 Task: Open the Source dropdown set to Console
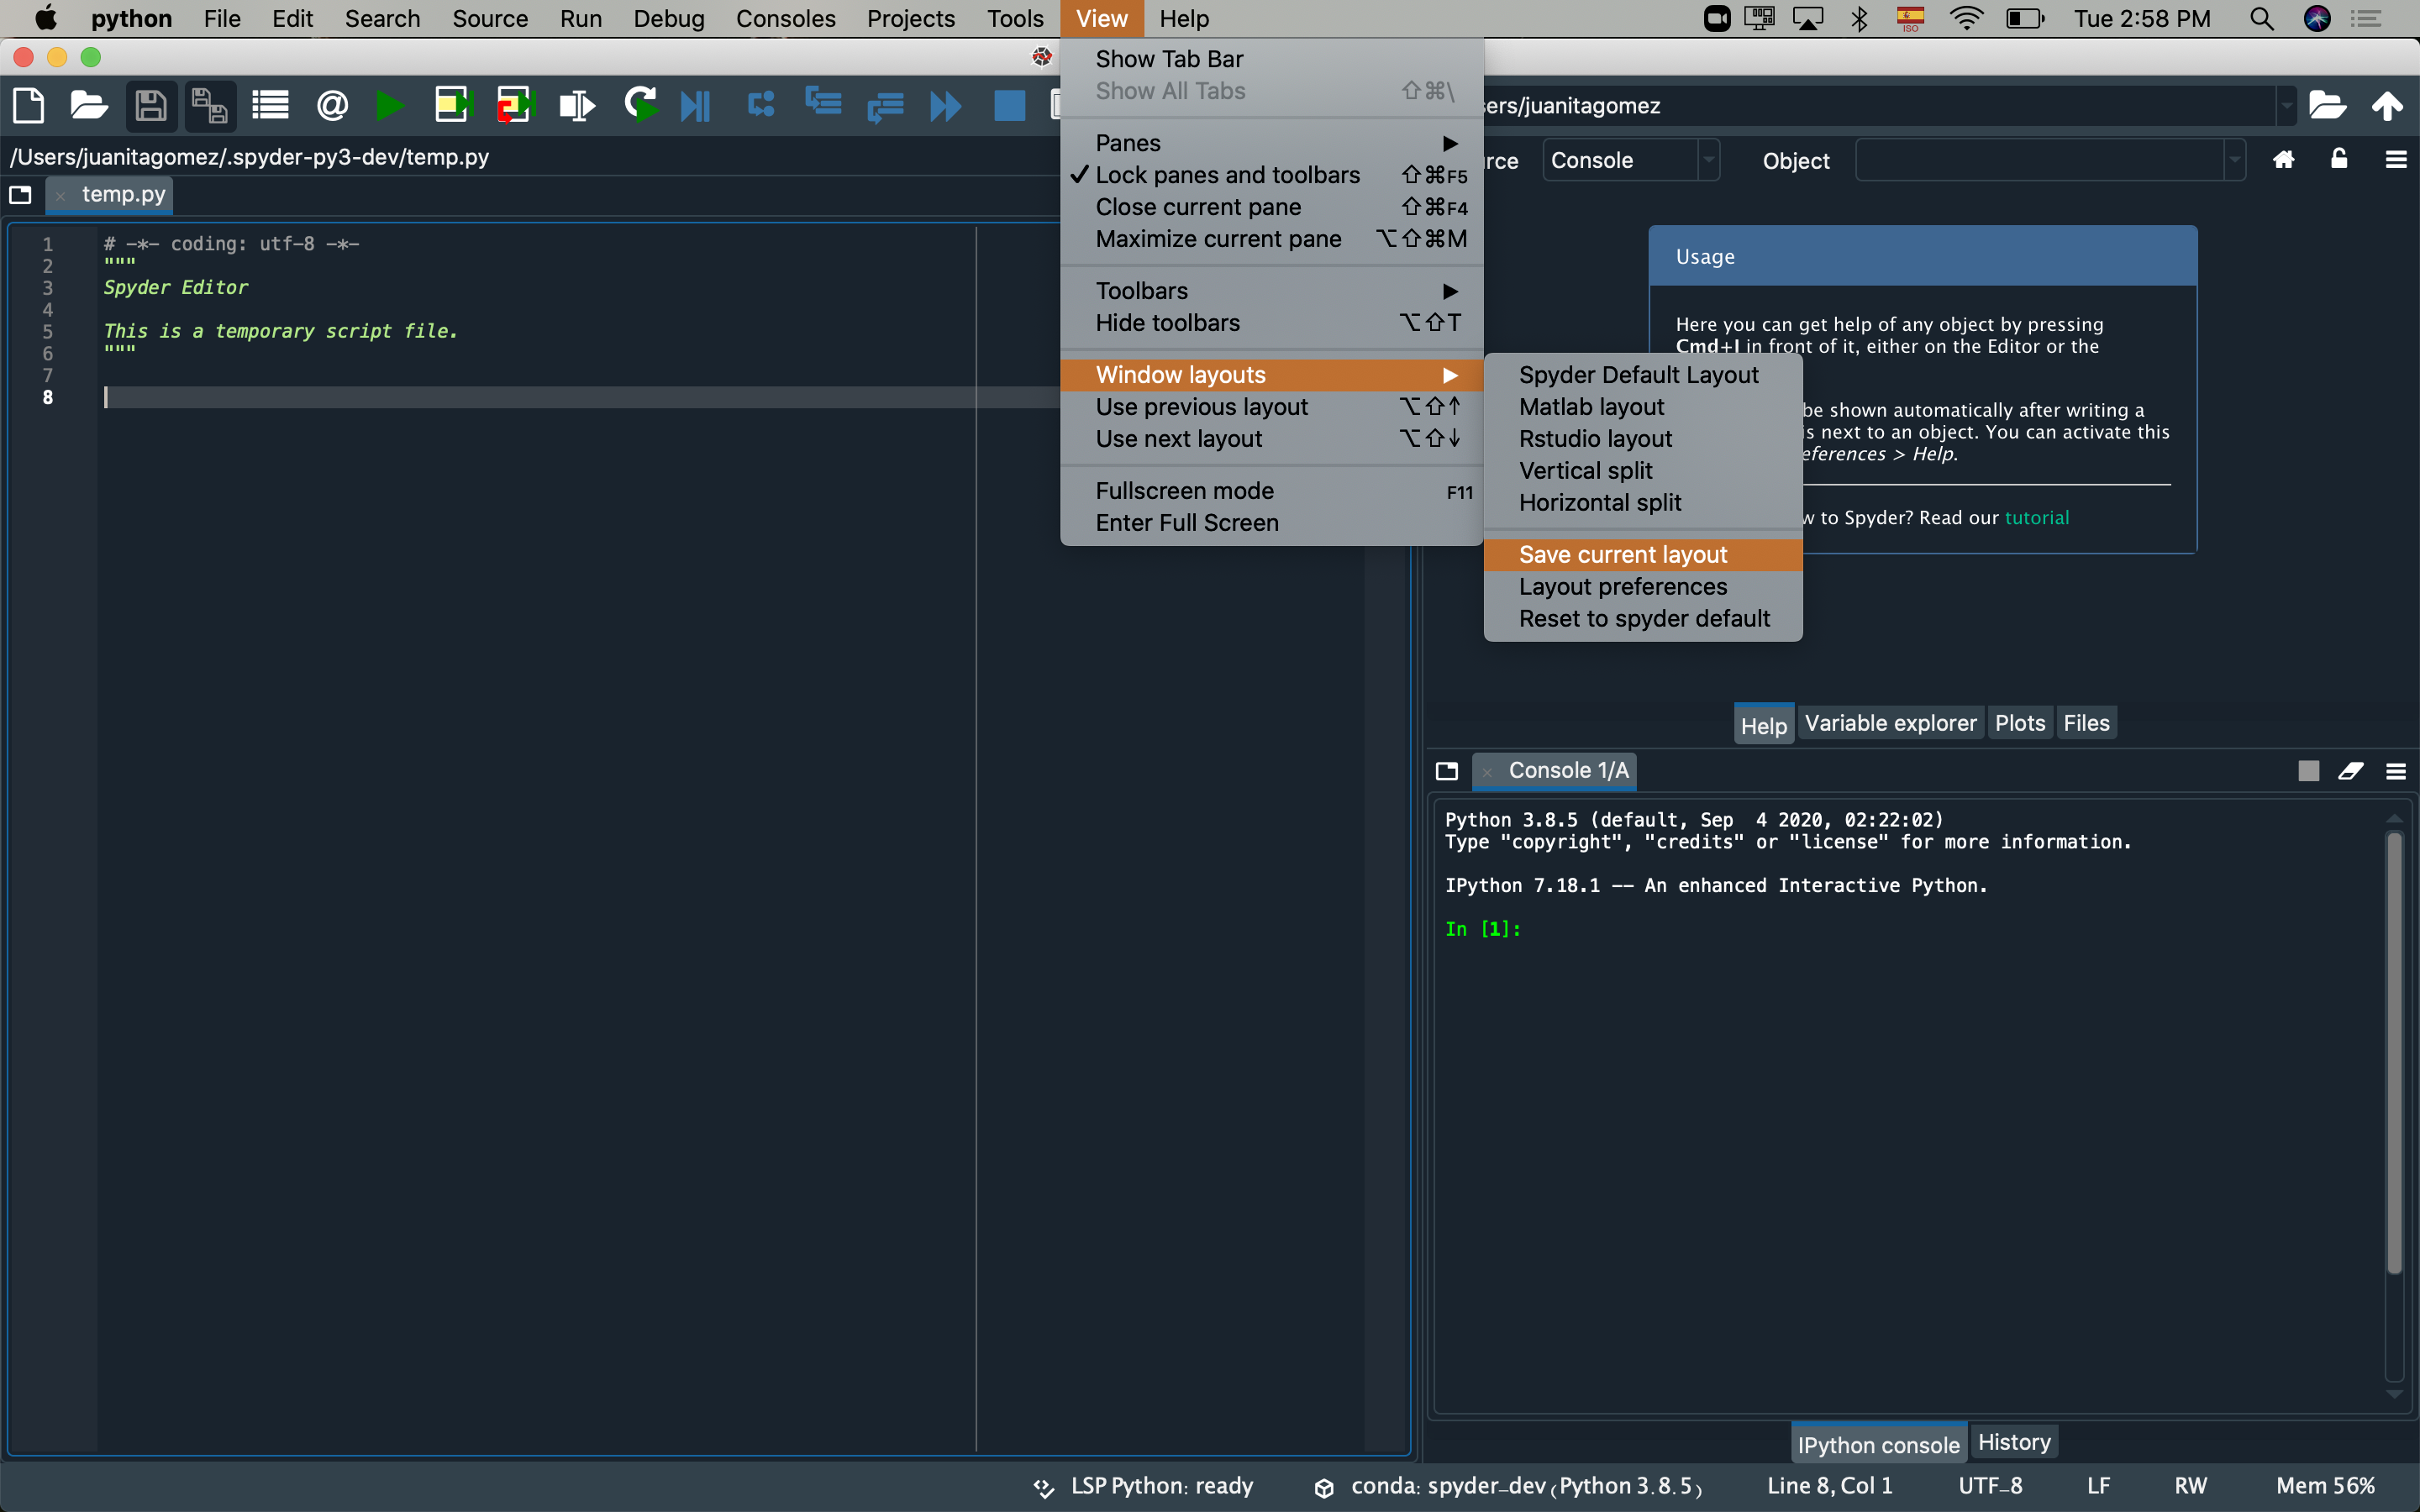(1630, 159)
